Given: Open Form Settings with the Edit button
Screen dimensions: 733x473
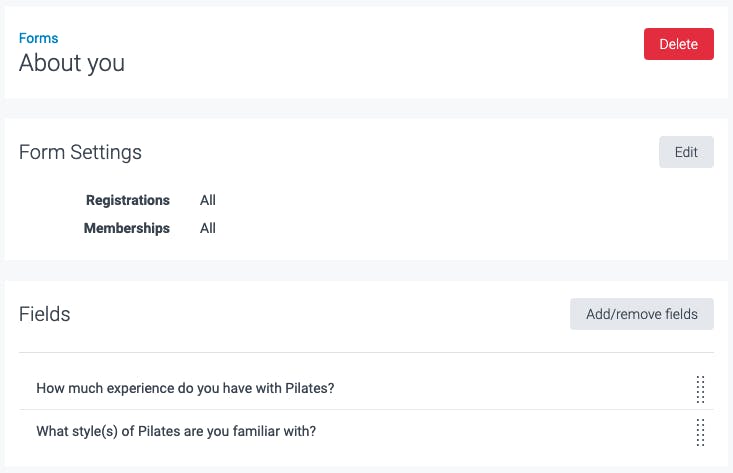Looking at the screenshot, I should click(x=686, y=152).
